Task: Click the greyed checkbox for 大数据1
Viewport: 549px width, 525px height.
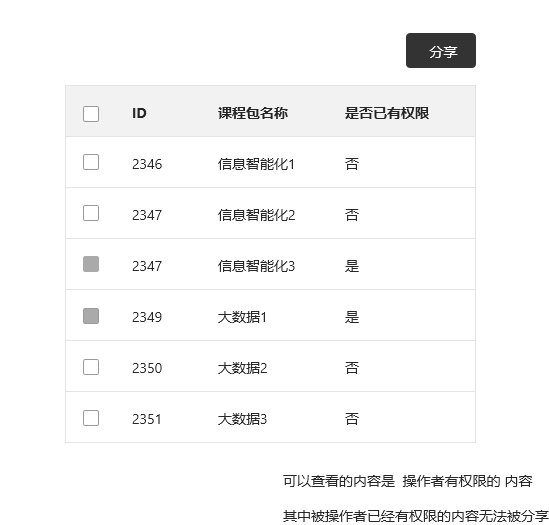Action: point(91,316)
